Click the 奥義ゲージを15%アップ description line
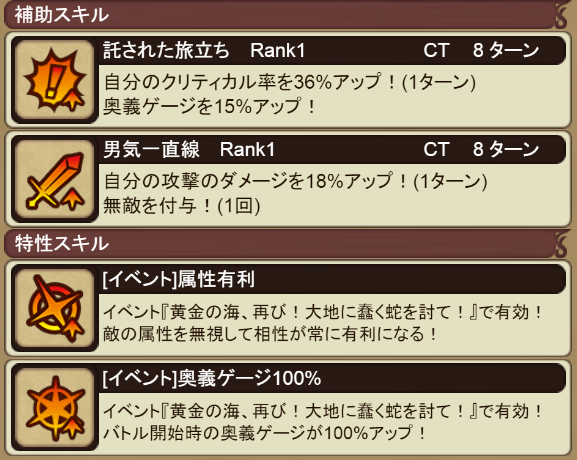The height and width of the screenshot is (460, 577). 209,106
